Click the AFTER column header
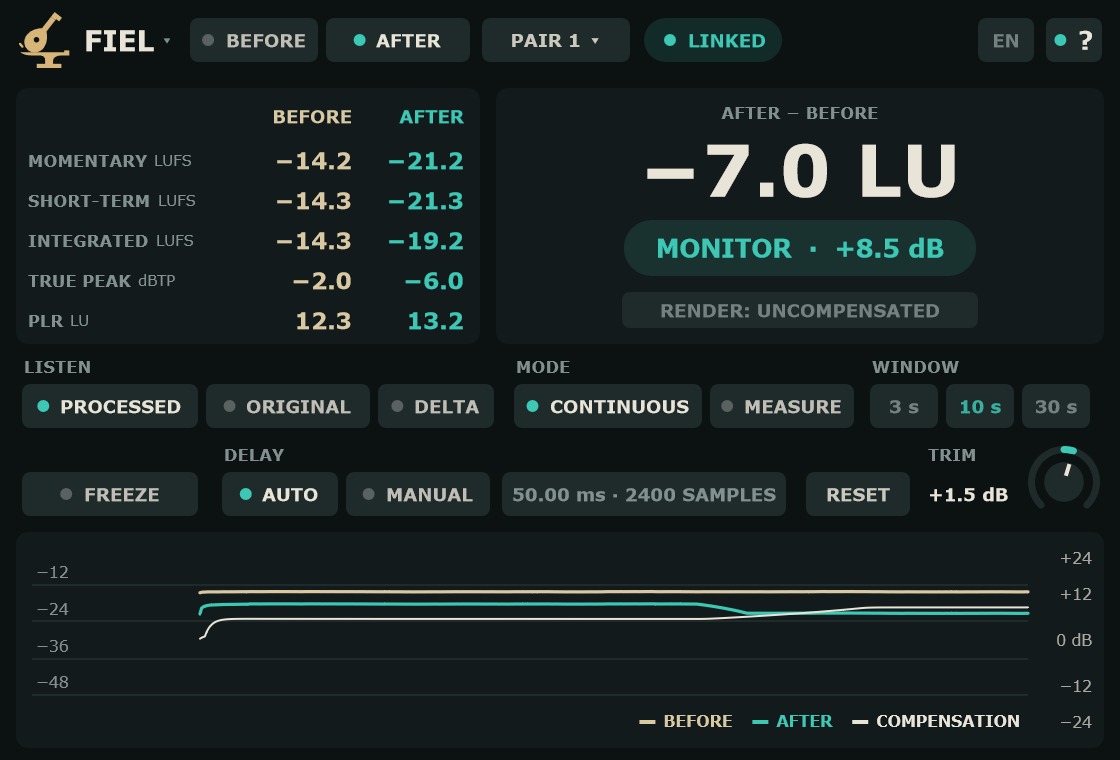1120x760 pixels. pyautogui.click(x=431, y=117)
